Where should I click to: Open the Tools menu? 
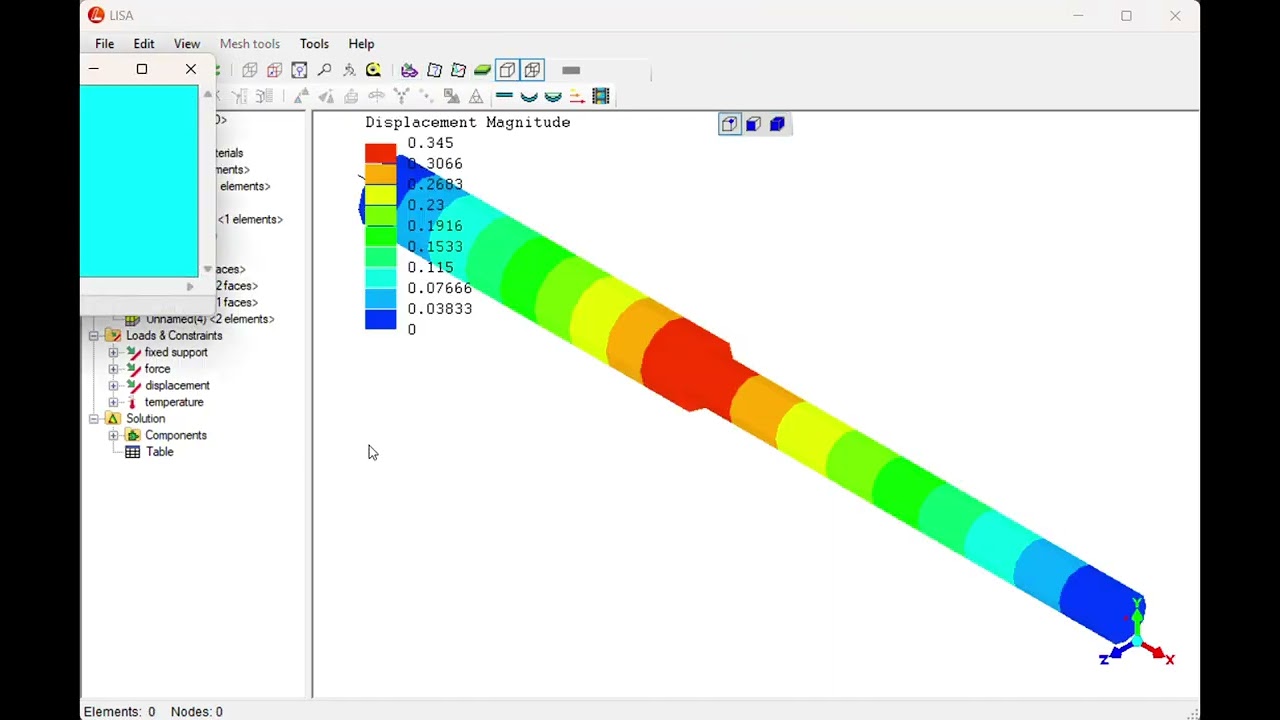pos(314,44)
